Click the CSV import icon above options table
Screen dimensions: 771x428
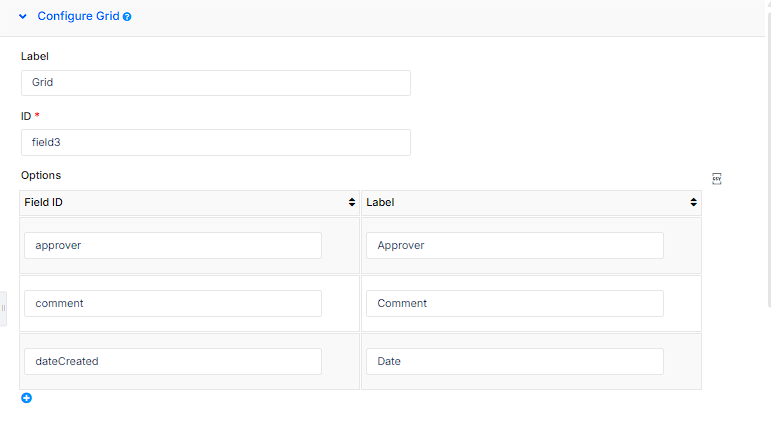point(716,179)
